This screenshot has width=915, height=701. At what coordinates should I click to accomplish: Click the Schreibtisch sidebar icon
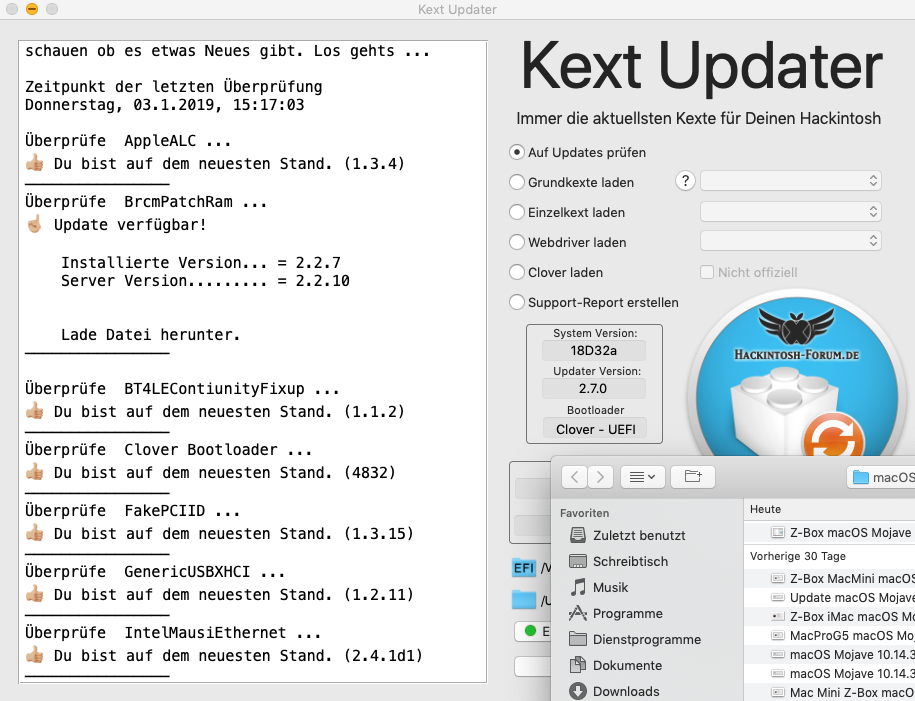pos(578,562)
